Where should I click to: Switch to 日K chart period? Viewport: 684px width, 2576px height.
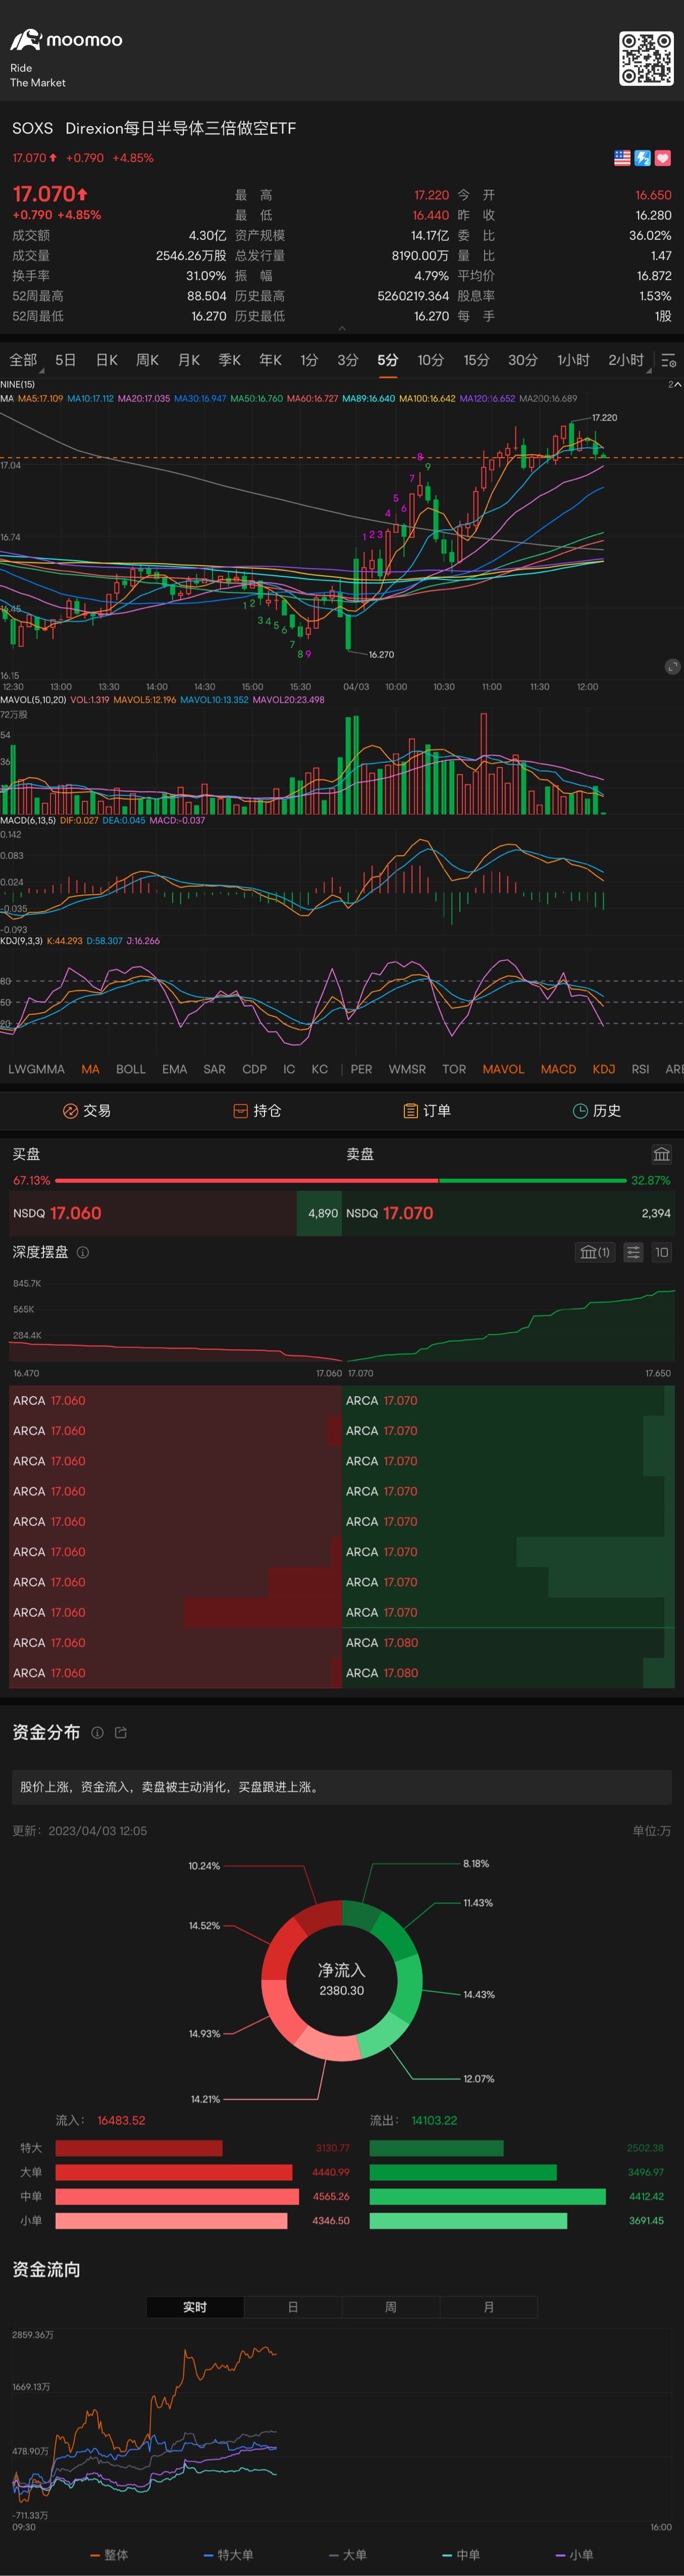point(106,360)
